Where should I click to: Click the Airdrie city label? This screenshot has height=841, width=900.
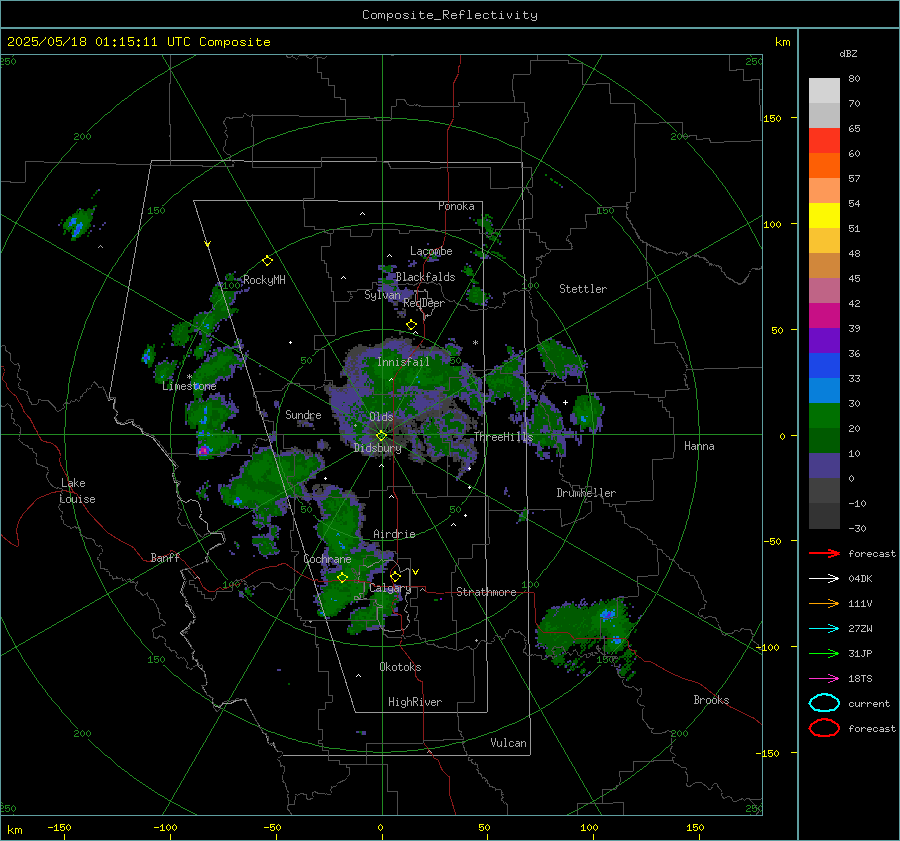click(394, 534)
